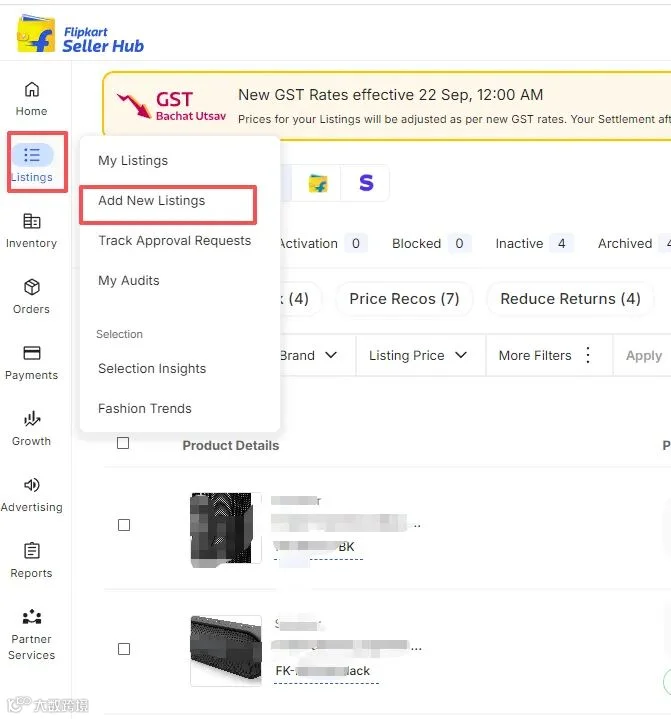This screenshot has width=671, height=719.
Task: Switch to the Blocked listings tab
Action: click(430, 243)
